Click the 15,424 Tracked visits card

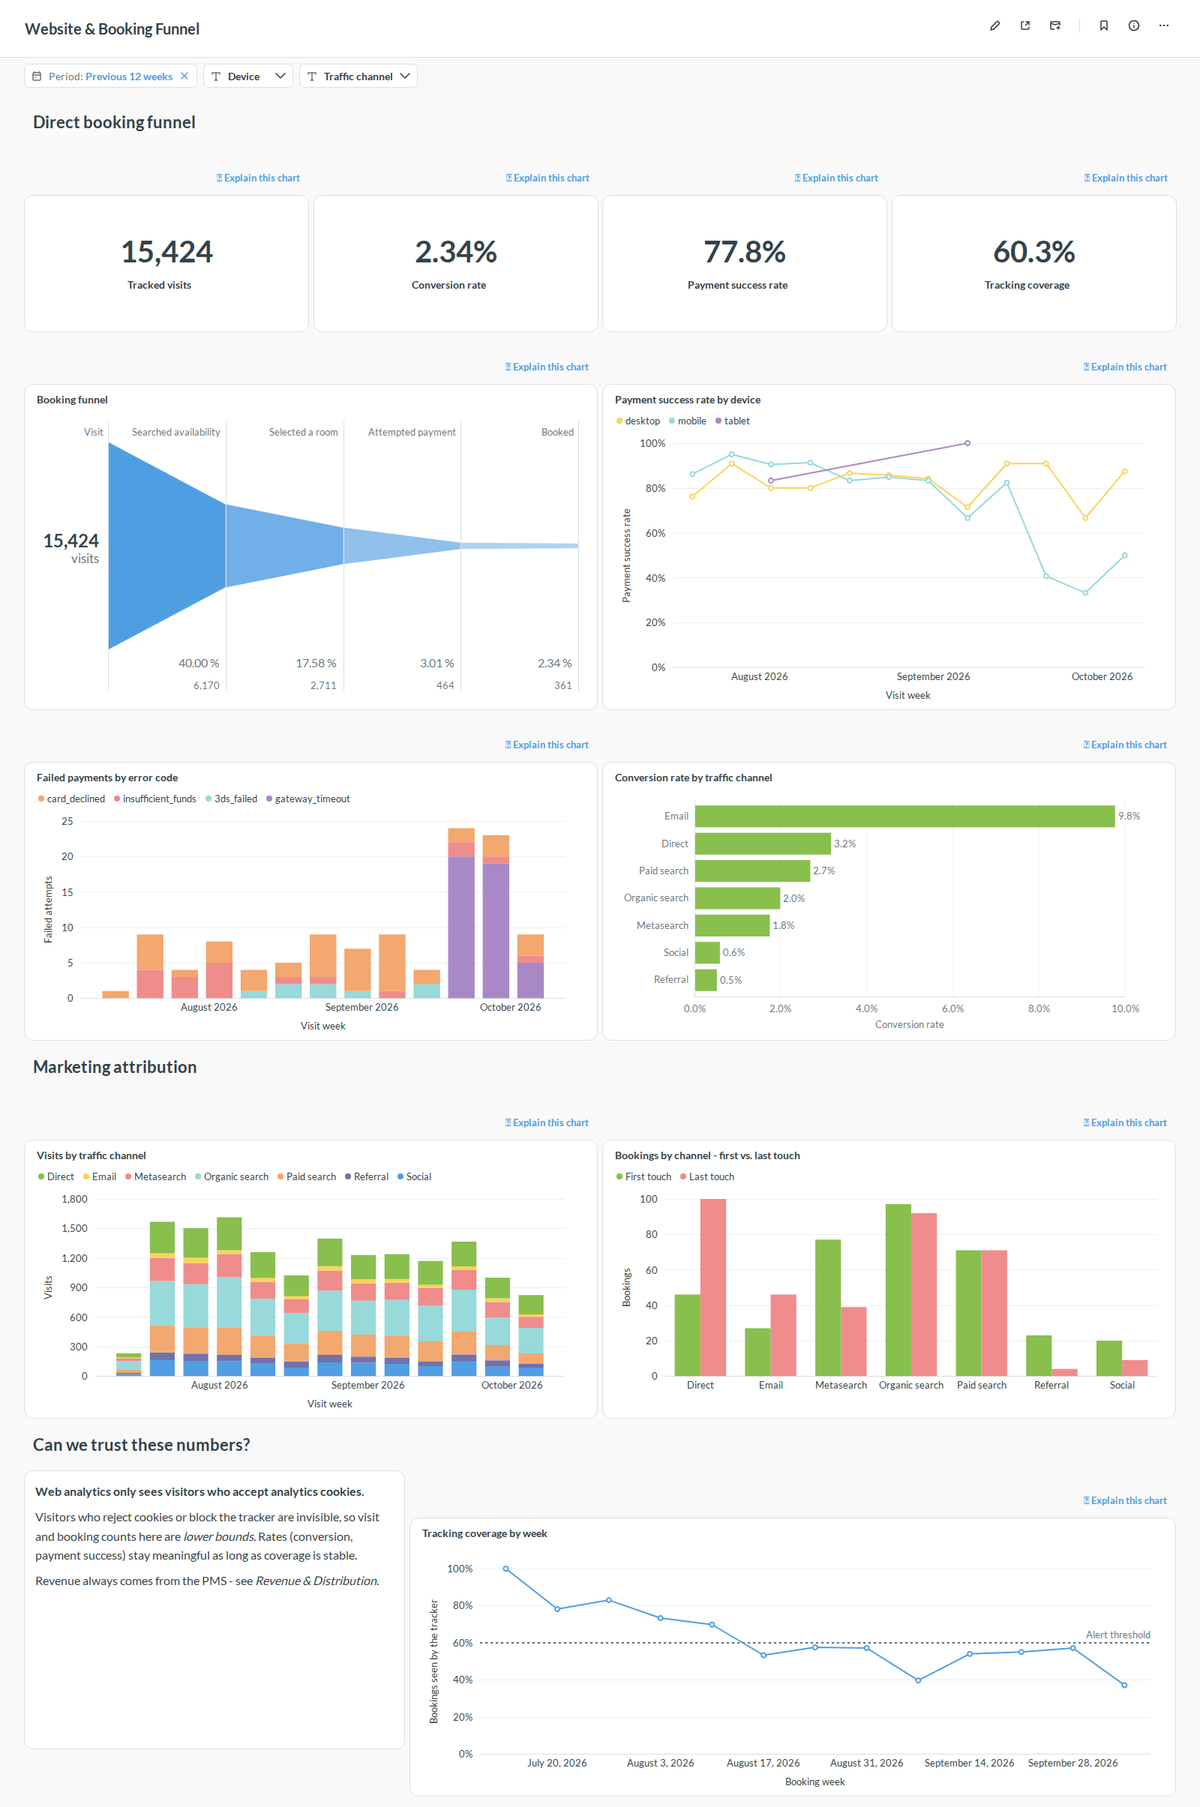166,263
